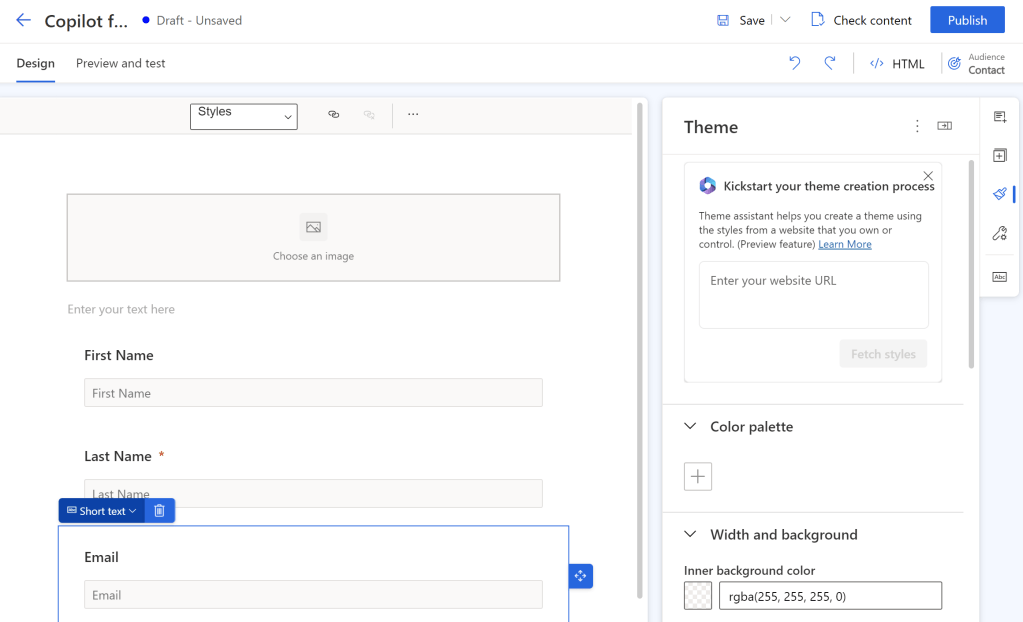Open the Styles dropdown

tap(244, 116)
